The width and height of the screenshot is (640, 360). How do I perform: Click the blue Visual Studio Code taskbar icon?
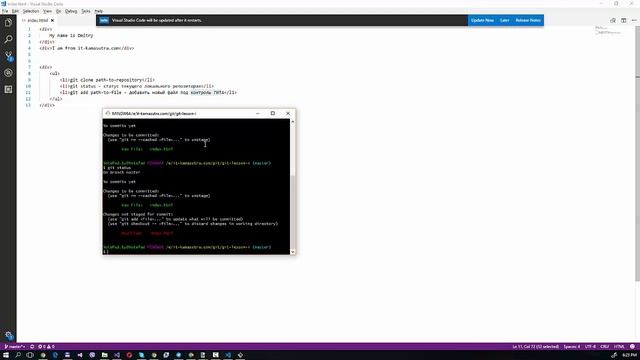[x=228, y=355]
